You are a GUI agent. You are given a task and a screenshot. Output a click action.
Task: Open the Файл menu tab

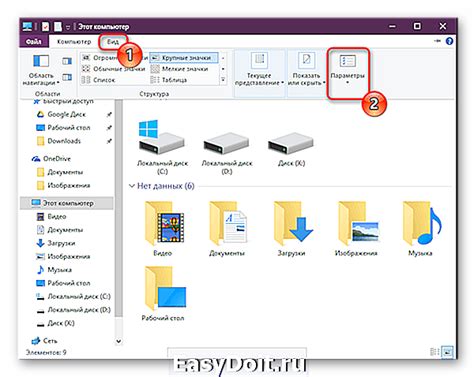(x=34, y=42)
